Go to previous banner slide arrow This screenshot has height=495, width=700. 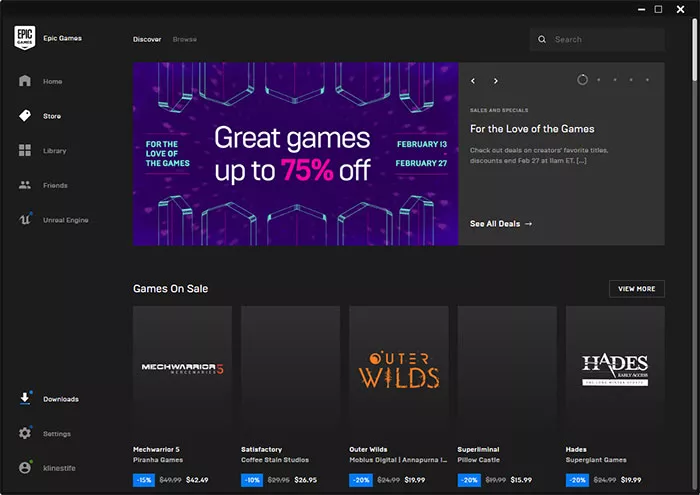coord(474,81)
